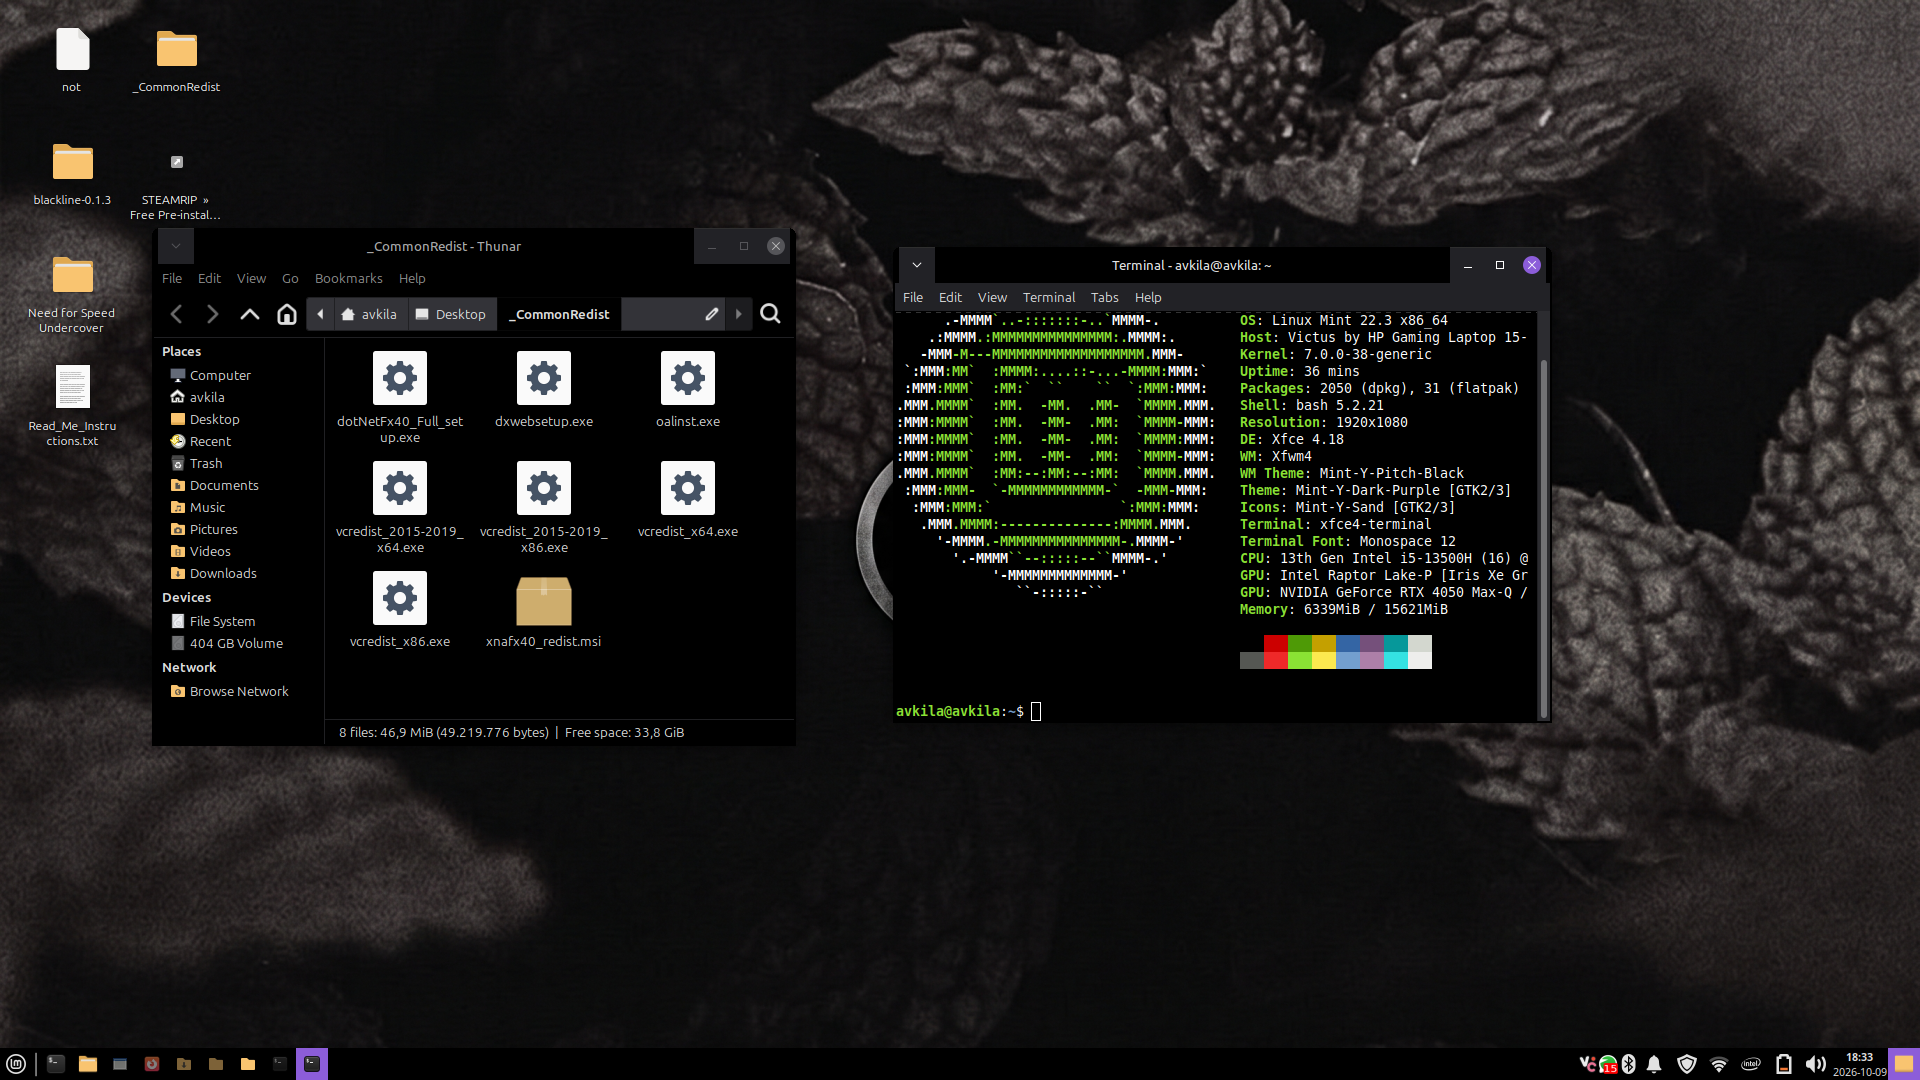The image size is (1920, 1080).
Task: Go back in Thunar history
Action: coord(176,314)
